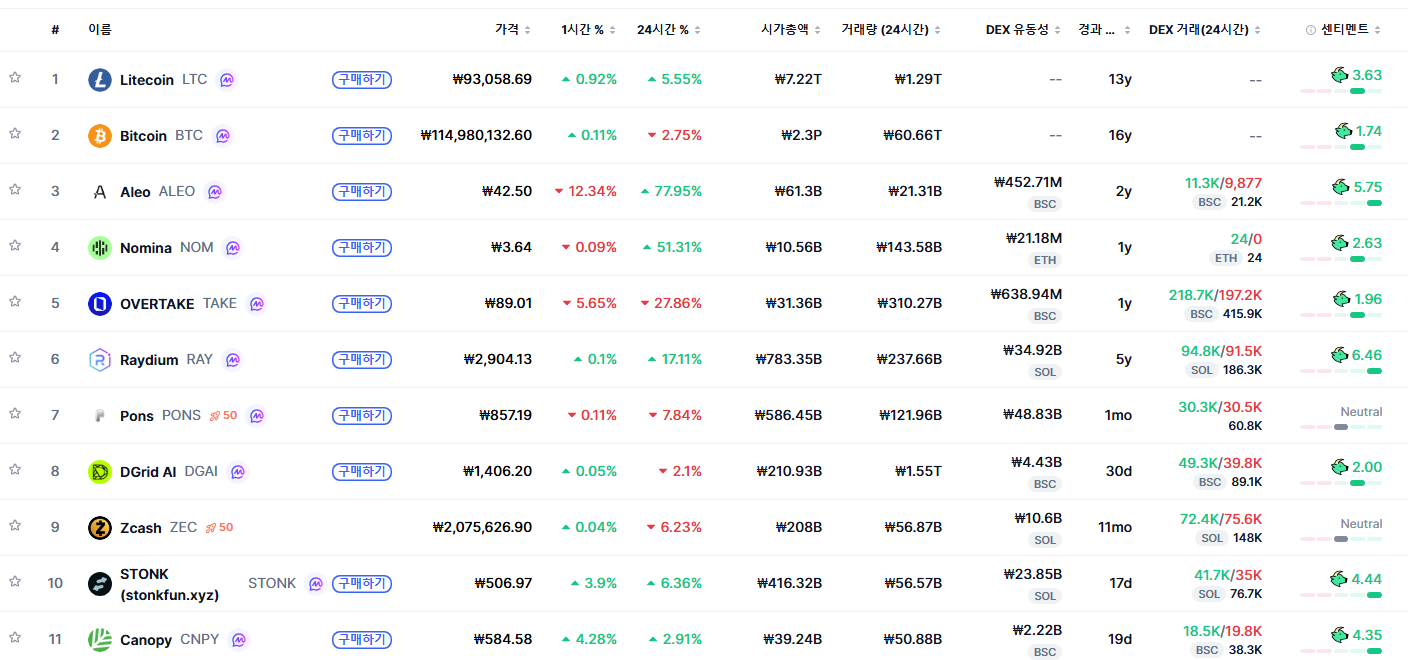Sort by 경과 column header
The height and width of the screenshot is (660, 1424).
coord(1106,30)
